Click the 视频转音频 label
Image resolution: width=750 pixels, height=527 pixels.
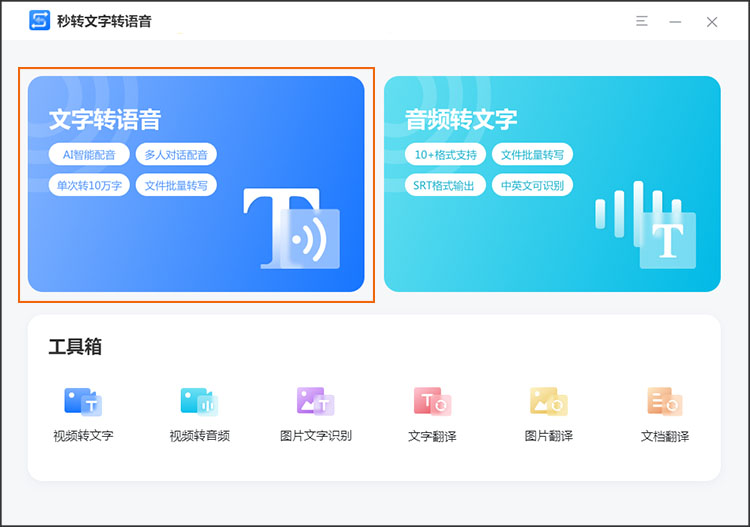coord(199,436)
